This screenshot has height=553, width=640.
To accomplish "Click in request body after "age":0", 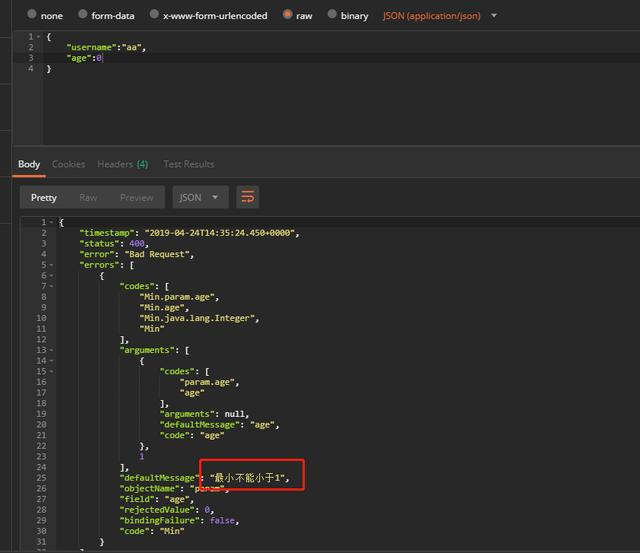I will (104, 58).
